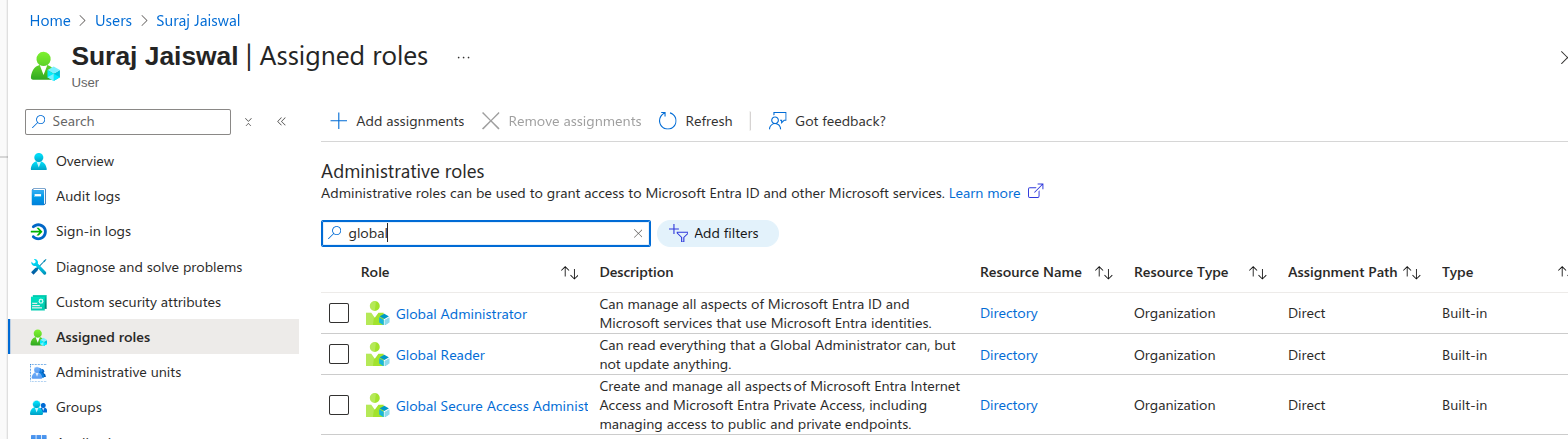This screenshot has width=1568, height=439.
Task: Click the Global Administrator role link
Action: (461, 314)
